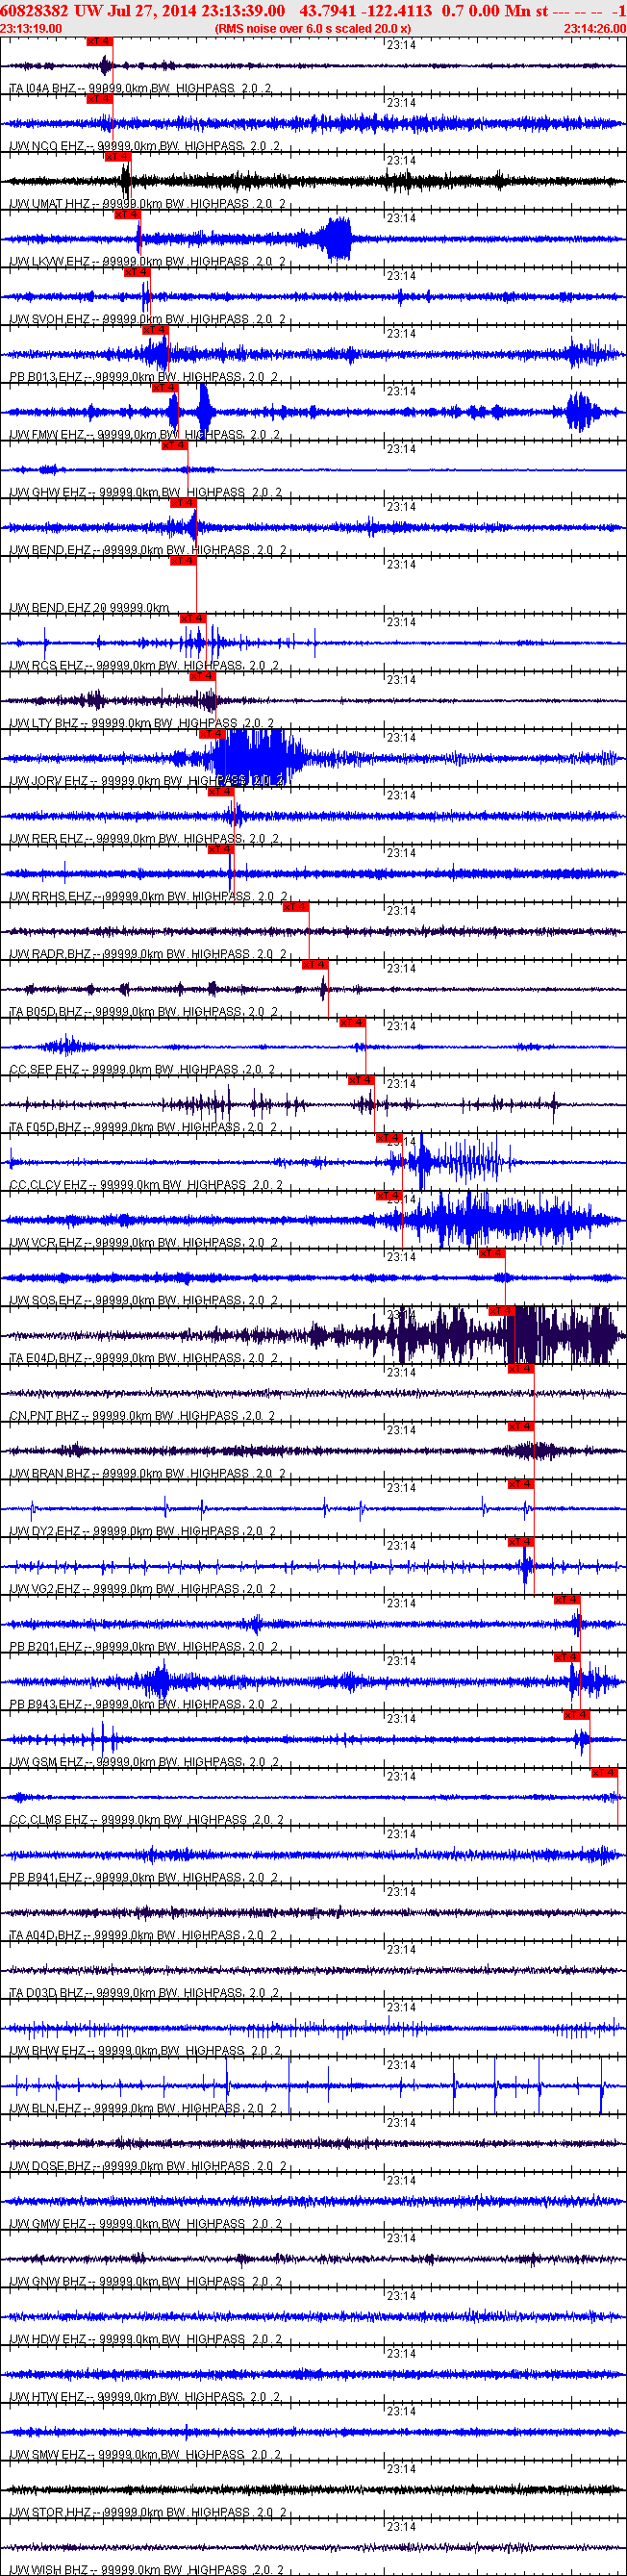The image size is (627, 2576).
Task: Click the pick flag on the UW RADR trace
Action: click(295, 907)
